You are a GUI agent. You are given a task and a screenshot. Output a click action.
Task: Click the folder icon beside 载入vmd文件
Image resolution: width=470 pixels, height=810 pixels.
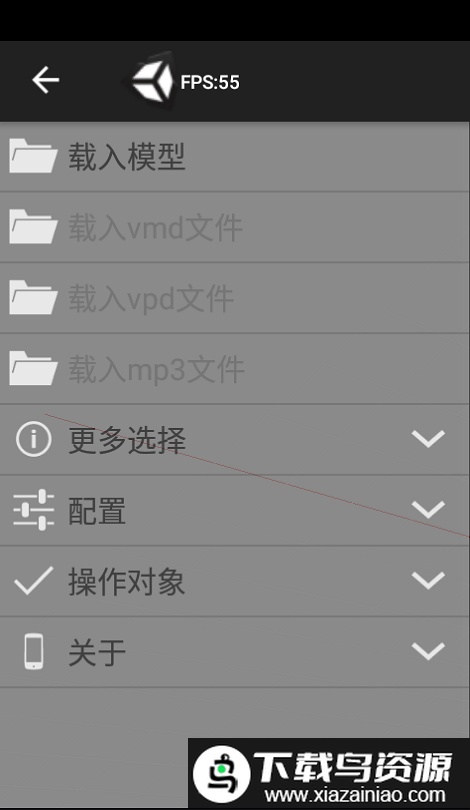tap(33, 226)
